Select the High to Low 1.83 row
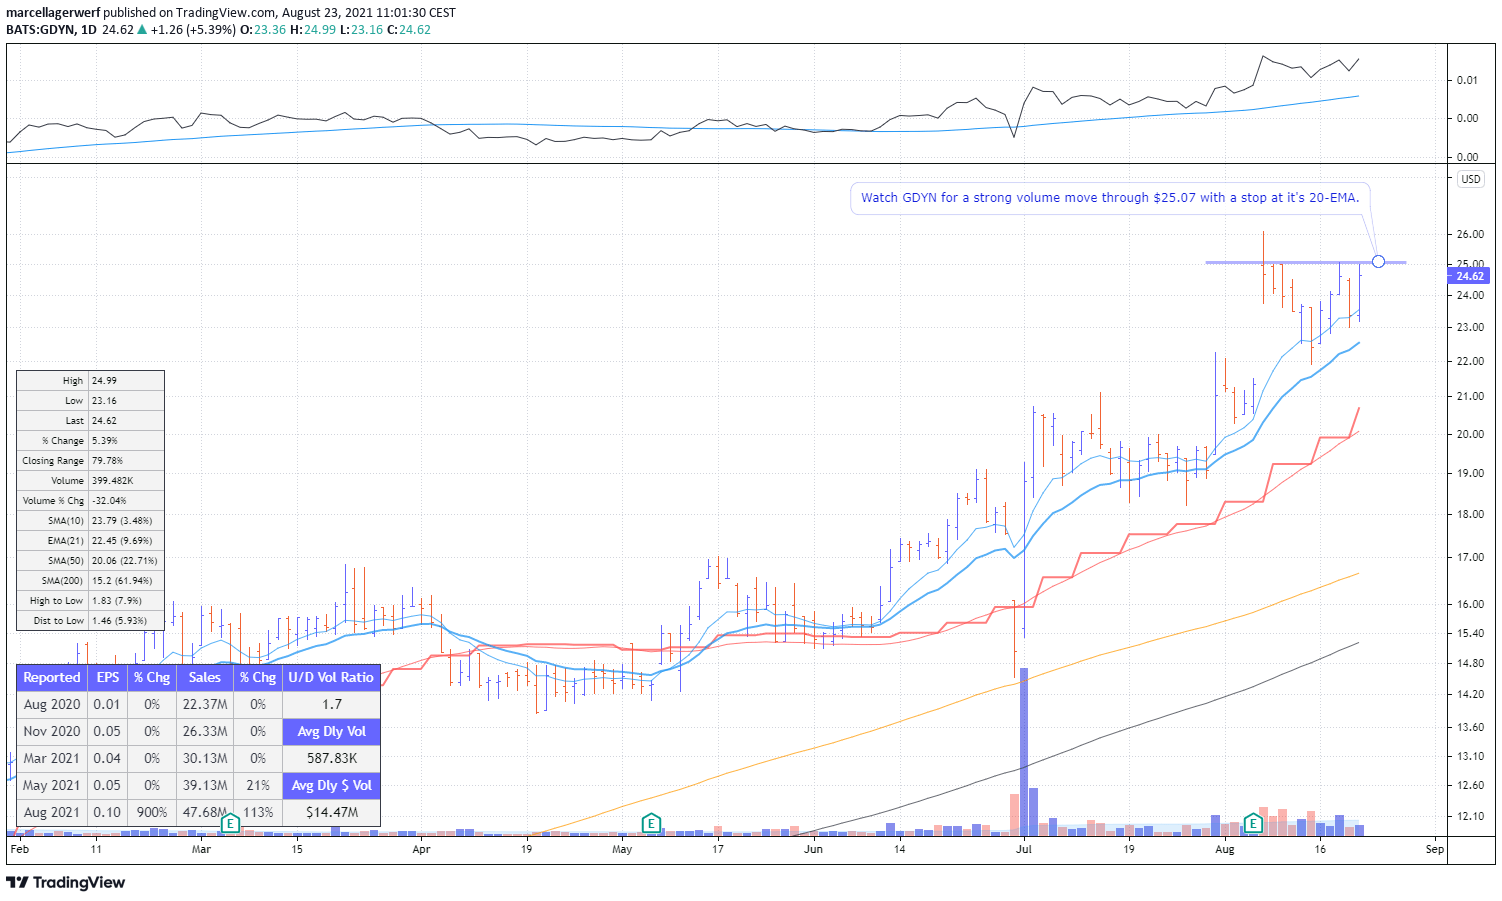The height and width of the screenshot is (901, 1502). click(x=90, y=601)
